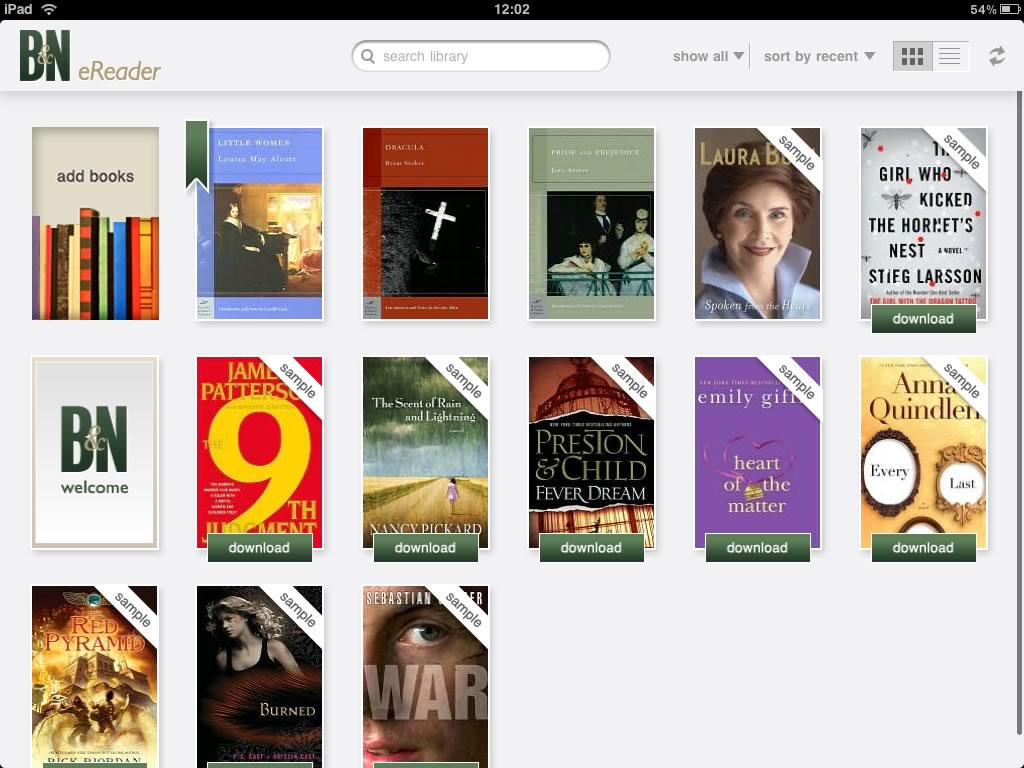Screen dimensions: 1024x768
Task: Open the show all dropdown
Action: tap(708, 56)
